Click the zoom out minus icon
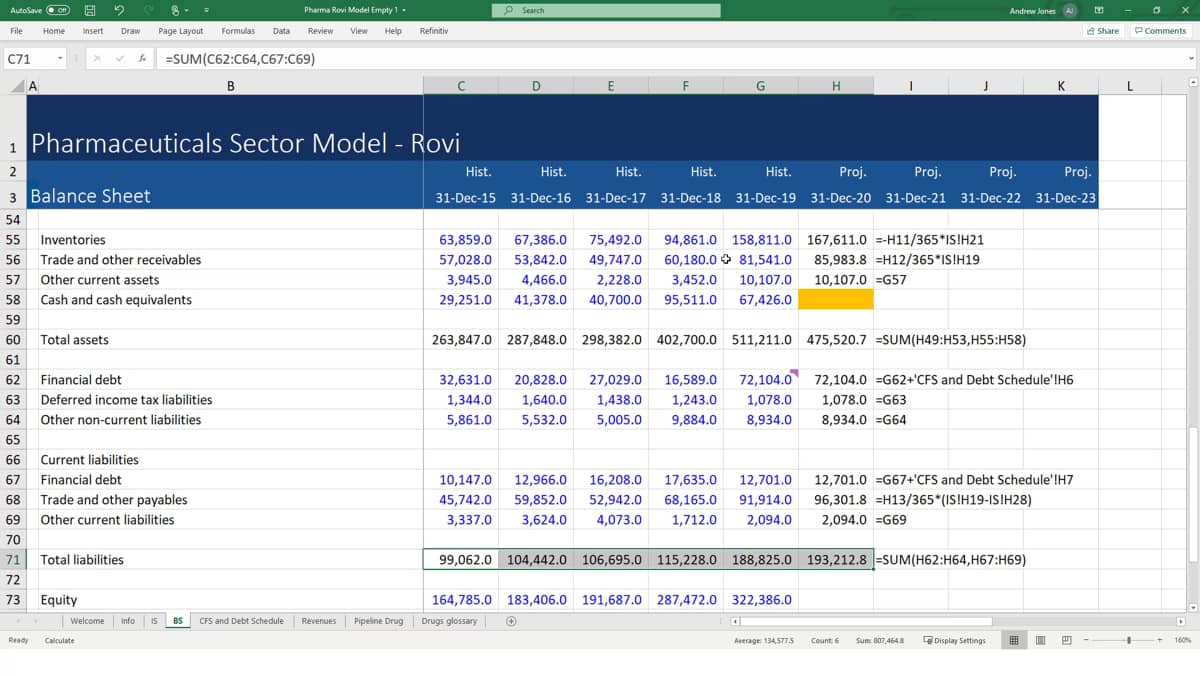Screen dimensions: 1200x675 [x=1085, y=640]
